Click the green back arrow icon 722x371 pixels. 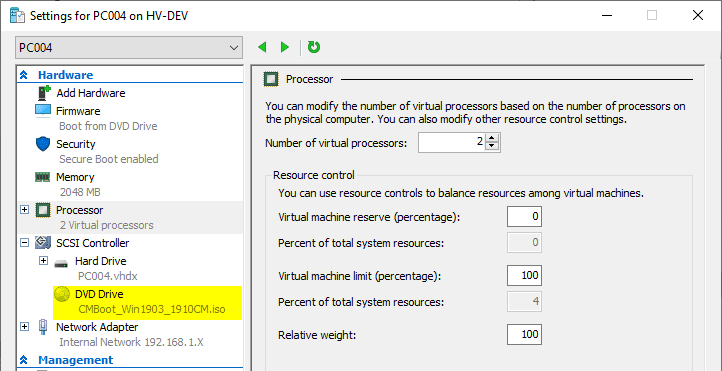(x=262, y=47)
